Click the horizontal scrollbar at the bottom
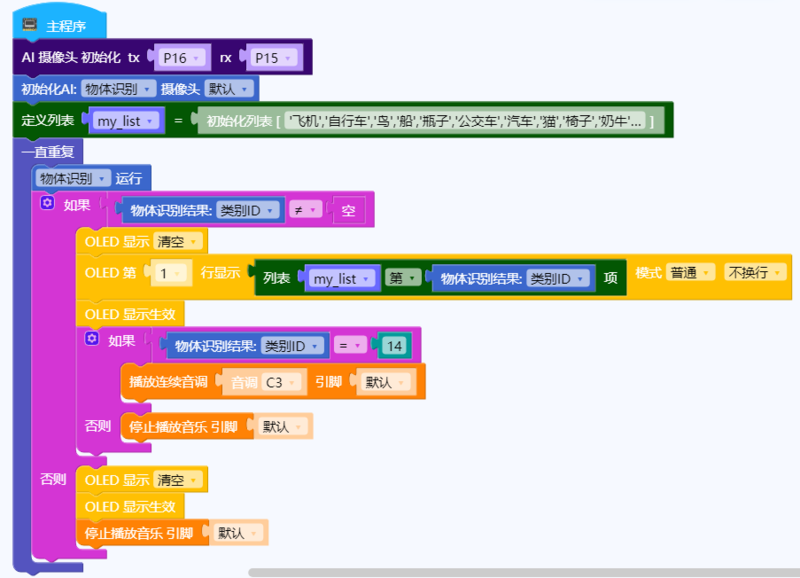 click(520, 573)
